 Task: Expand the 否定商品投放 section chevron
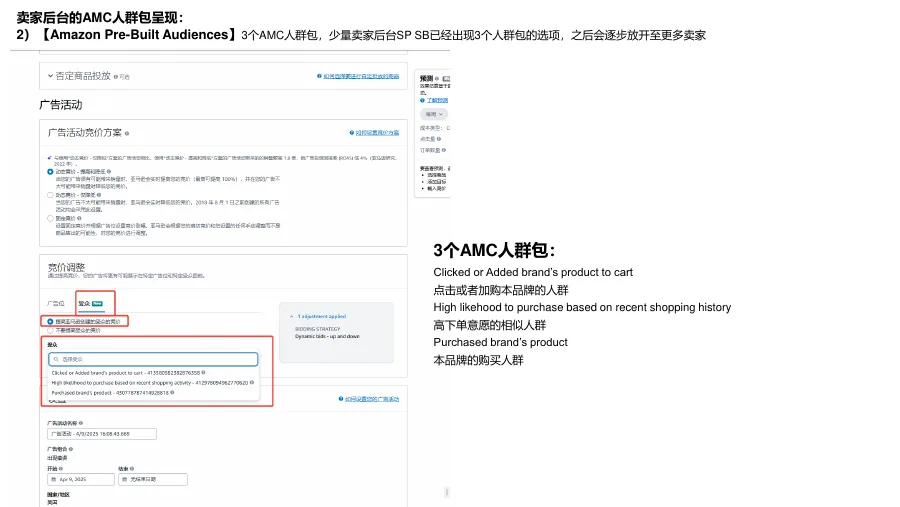click(x=51, y=76)
